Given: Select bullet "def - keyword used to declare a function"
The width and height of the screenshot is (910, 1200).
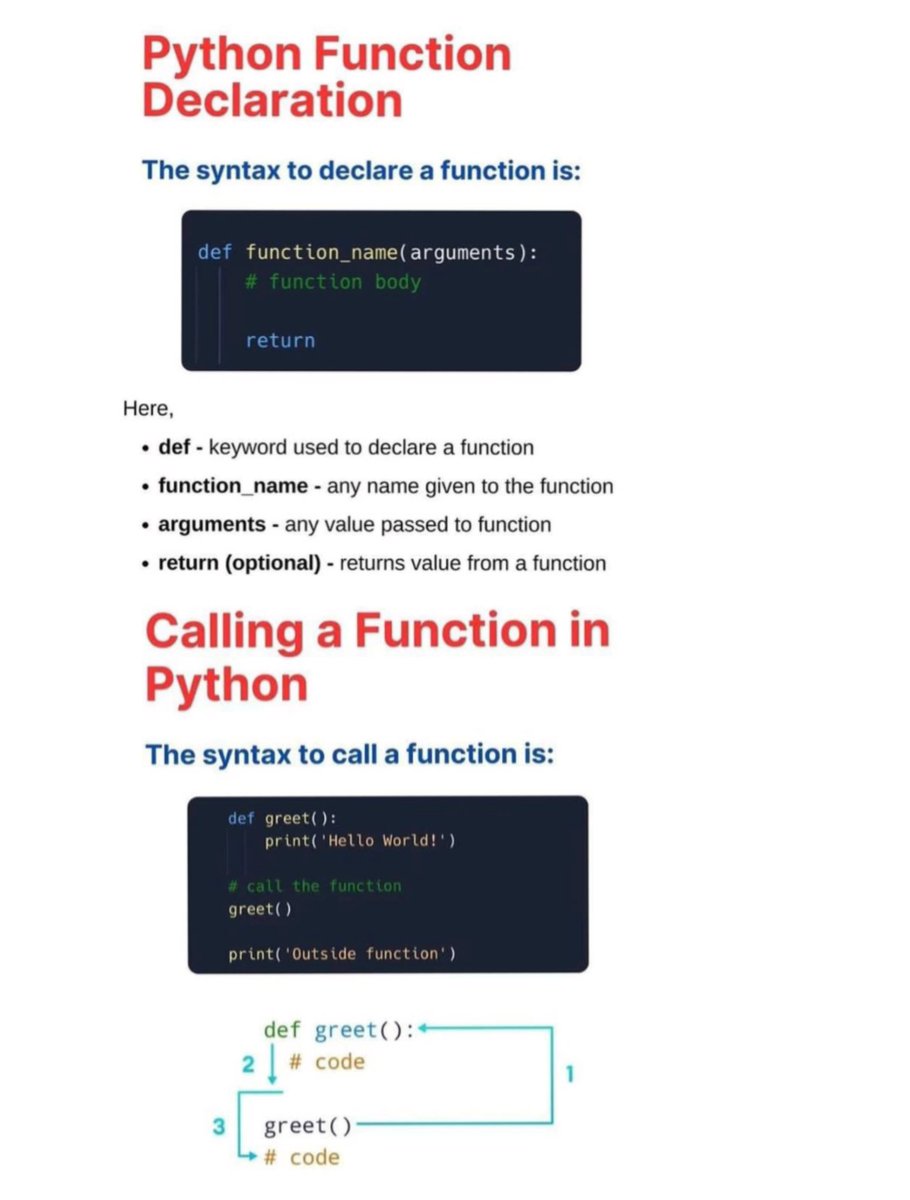Looking at the screenshot, I should coord(338,448).
